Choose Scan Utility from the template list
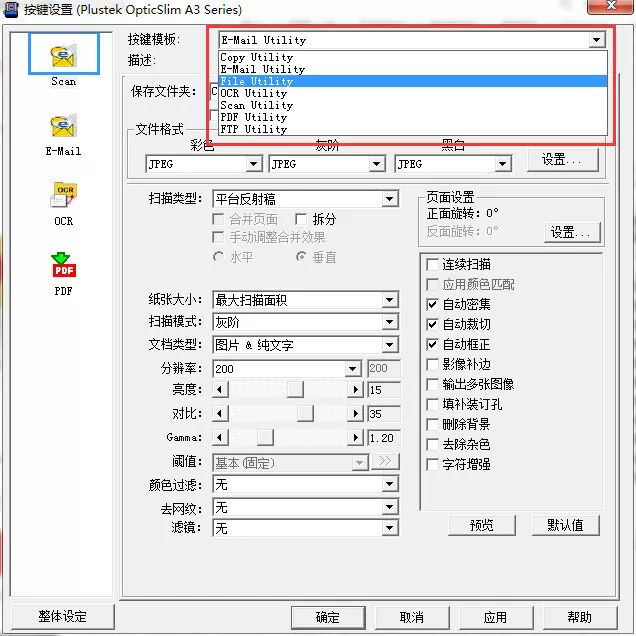Viewport: 636px width, 636px height. click(x=413, y=105)
